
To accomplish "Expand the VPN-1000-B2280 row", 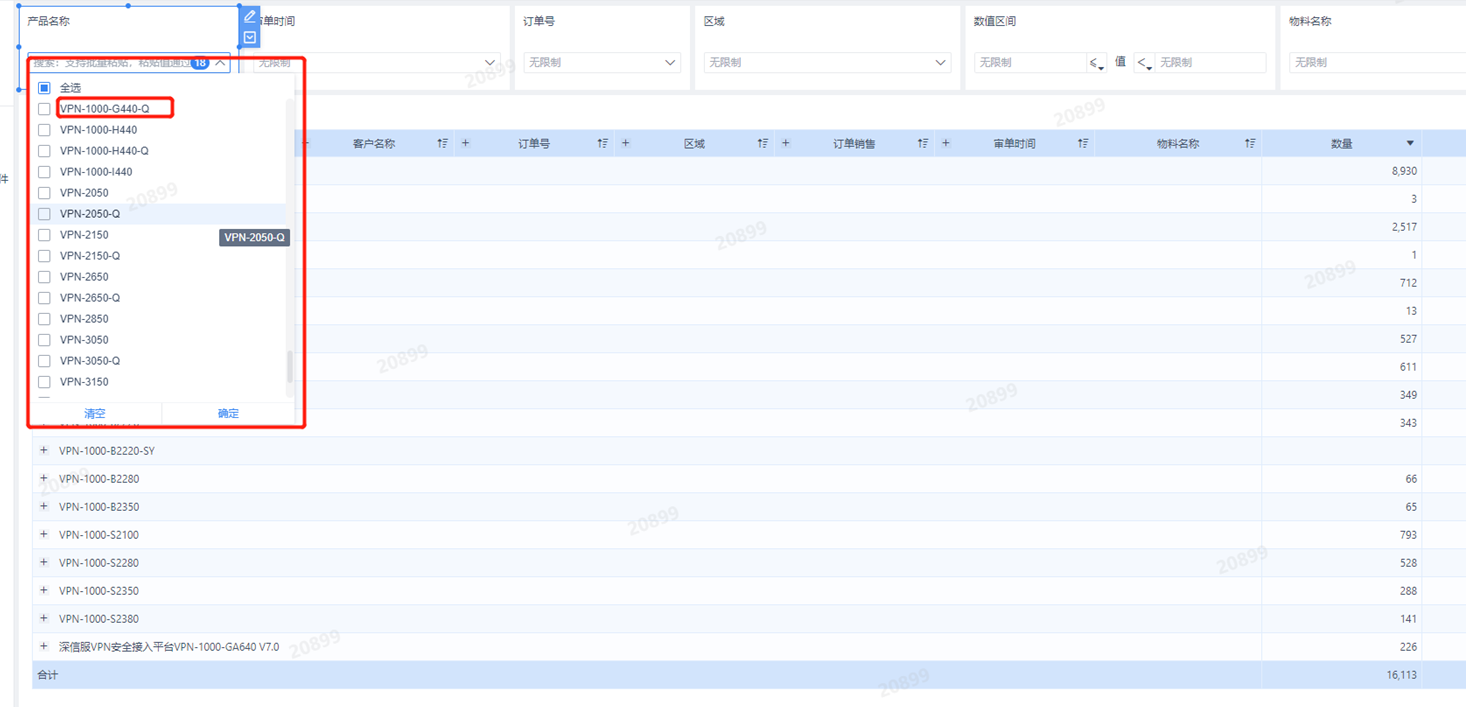I will [x=44, y=479].
